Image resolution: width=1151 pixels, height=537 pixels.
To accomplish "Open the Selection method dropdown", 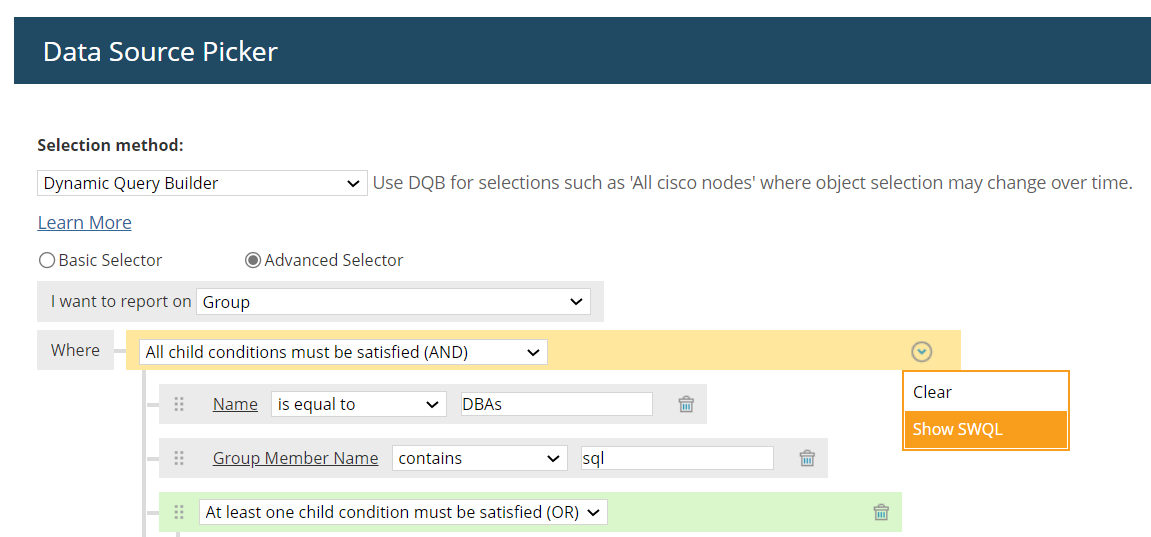I will click(x=203, y=183).
